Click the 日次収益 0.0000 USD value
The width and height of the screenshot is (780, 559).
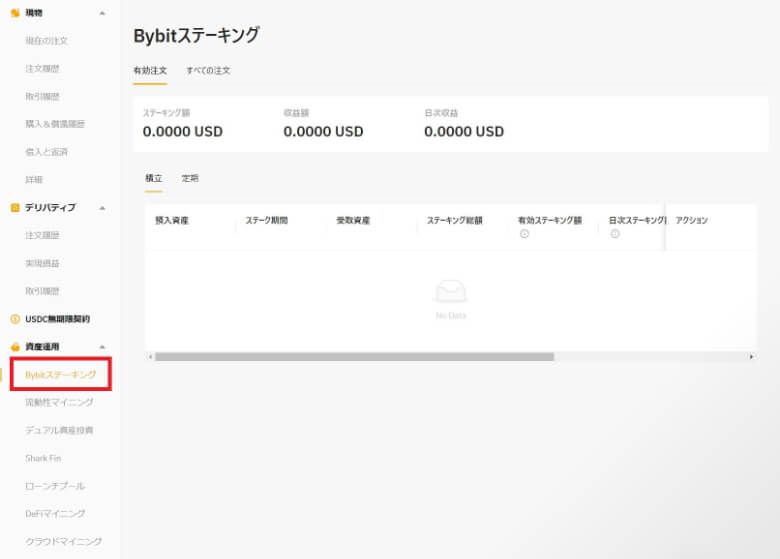click(464, 132)
